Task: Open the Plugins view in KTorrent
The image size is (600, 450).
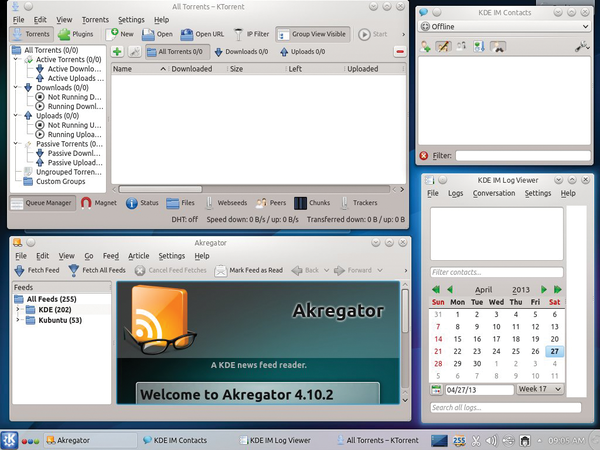Action: pyautogui.click(x=75, y=34)
